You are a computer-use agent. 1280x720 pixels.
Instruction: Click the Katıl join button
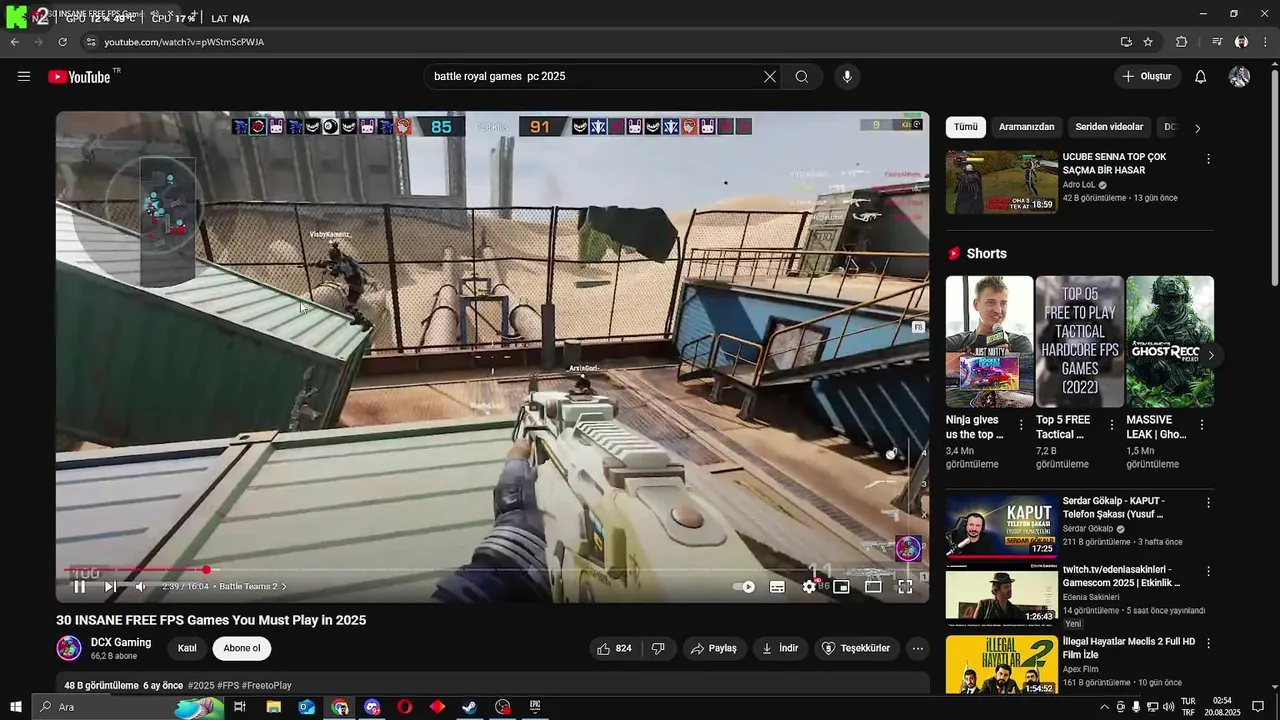[x=187, y=648]
